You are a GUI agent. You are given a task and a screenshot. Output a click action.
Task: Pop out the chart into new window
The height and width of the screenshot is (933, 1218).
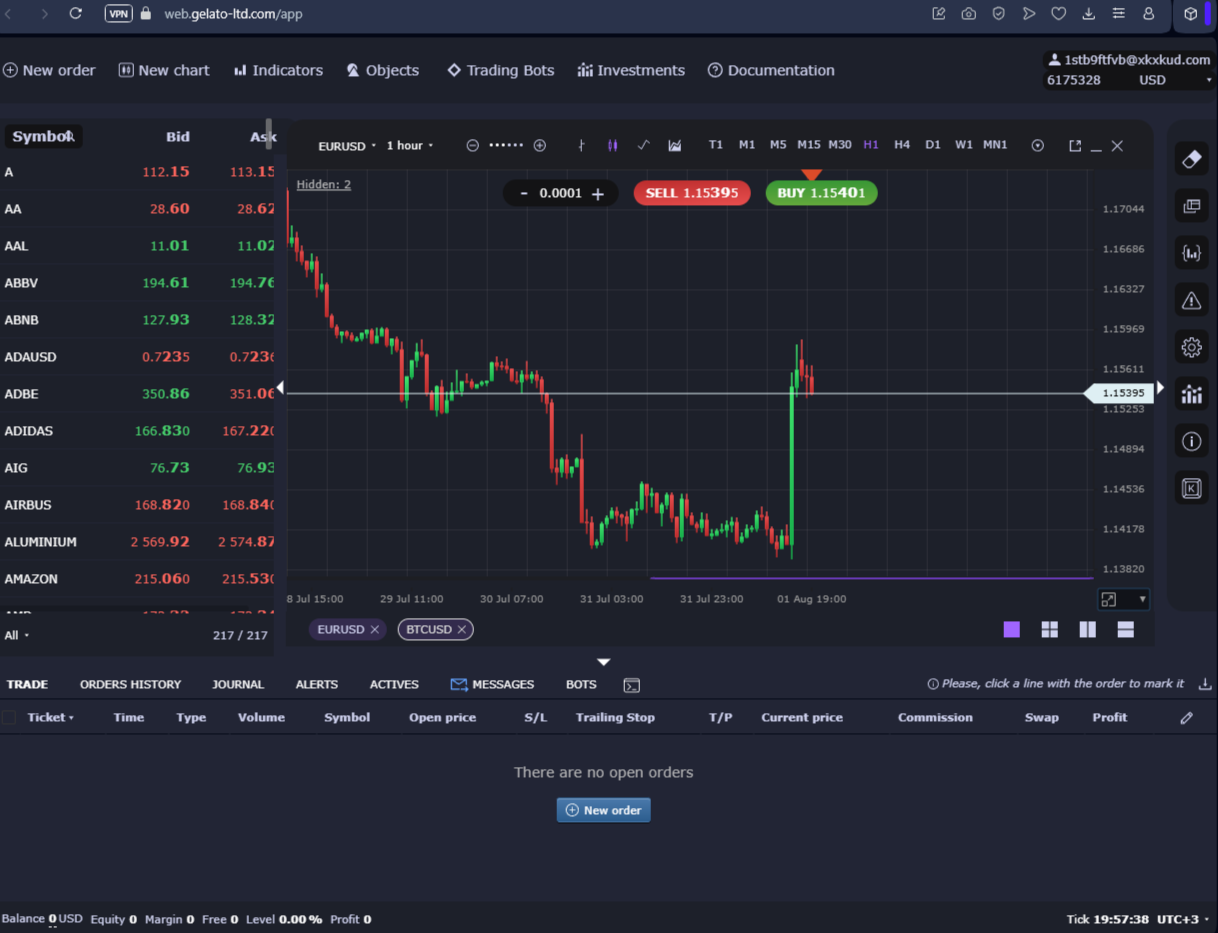pyautogui.click(x=1075, y=146)
